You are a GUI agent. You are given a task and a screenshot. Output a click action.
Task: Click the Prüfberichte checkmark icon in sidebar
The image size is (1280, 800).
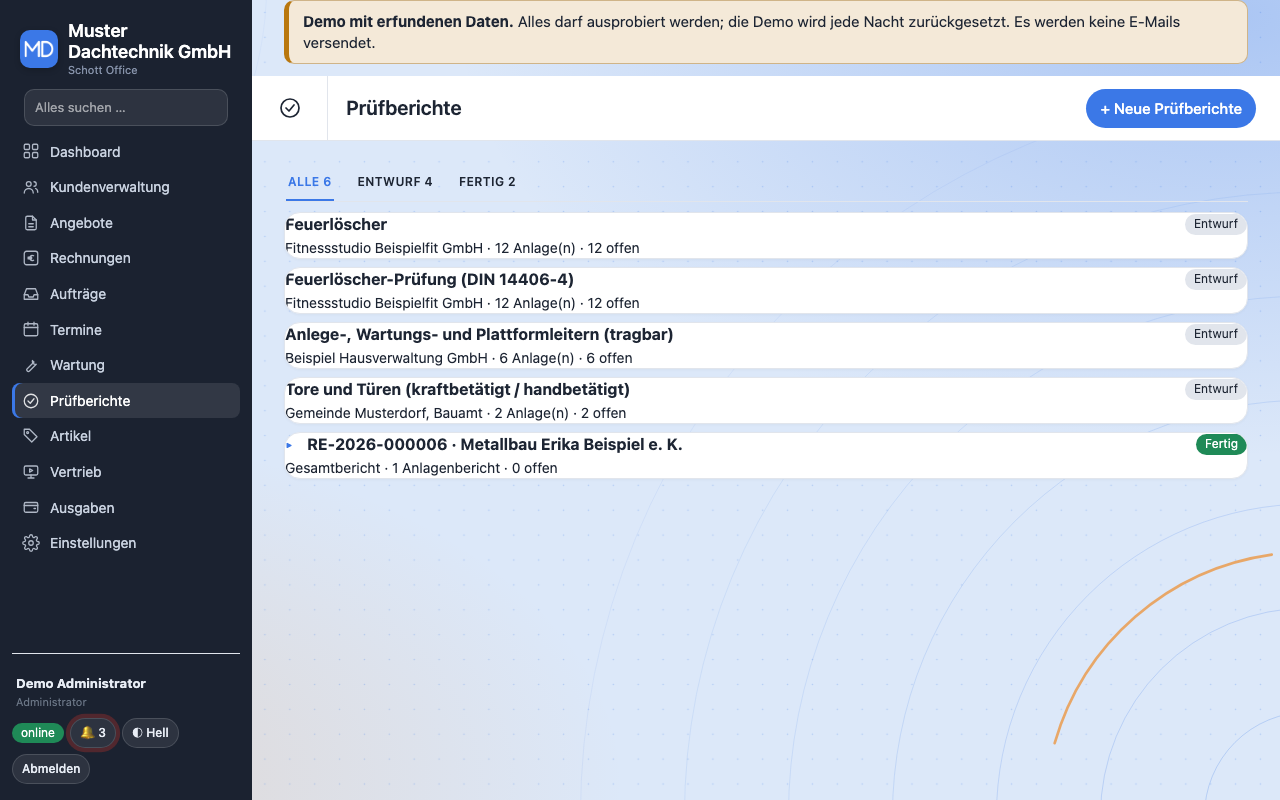31,401
